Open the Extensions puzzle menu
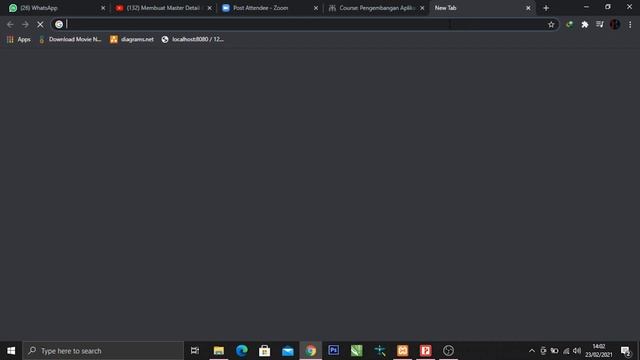This screenshot has width=640, height=360. [584, 24]
